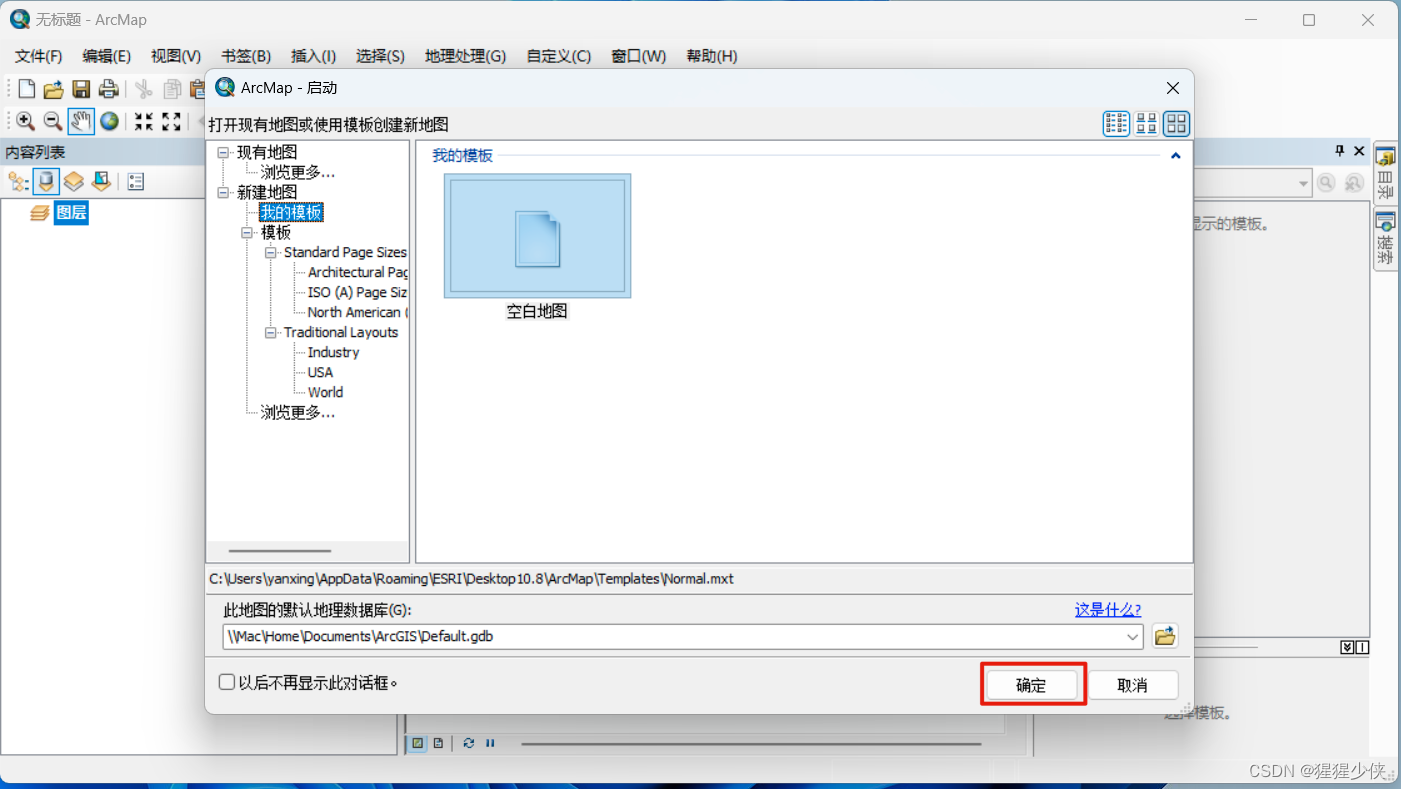Open a map with the folder icon

coord(54,89)
